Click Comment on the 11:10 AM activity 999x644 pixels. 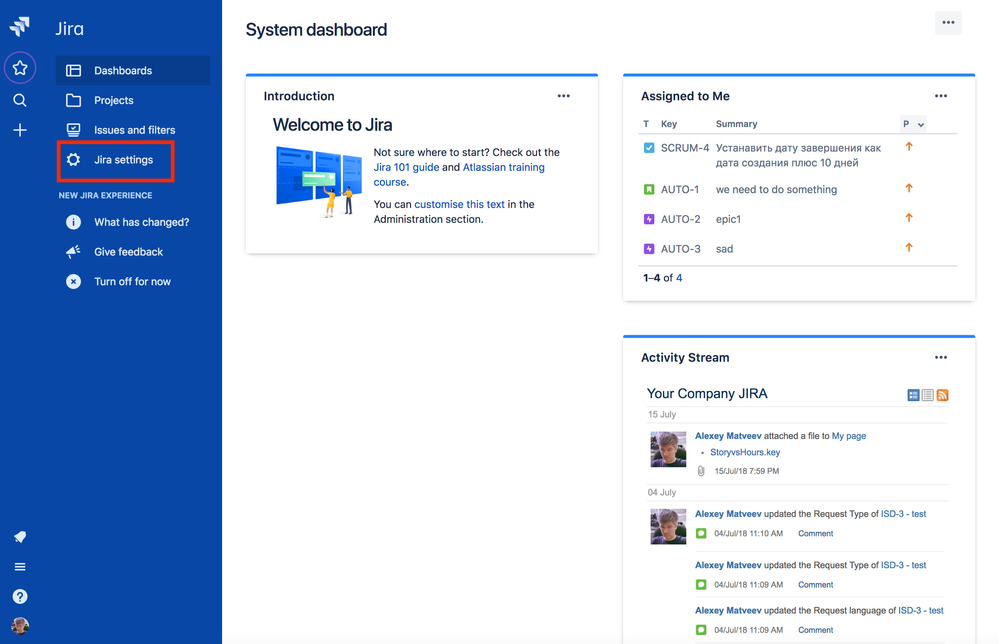816,533
